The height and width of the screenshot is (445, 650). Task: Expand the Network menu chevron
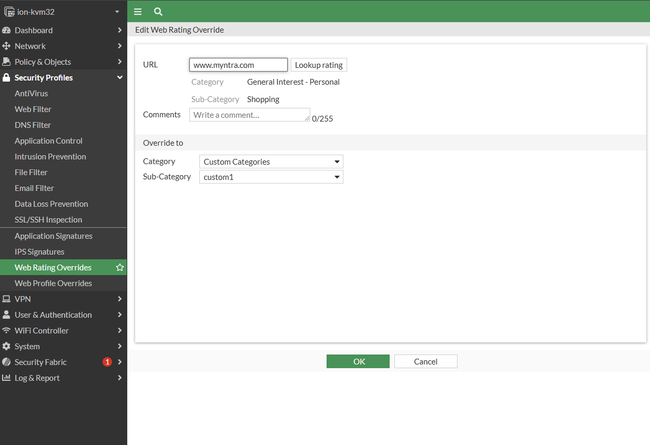pos(119,46)
